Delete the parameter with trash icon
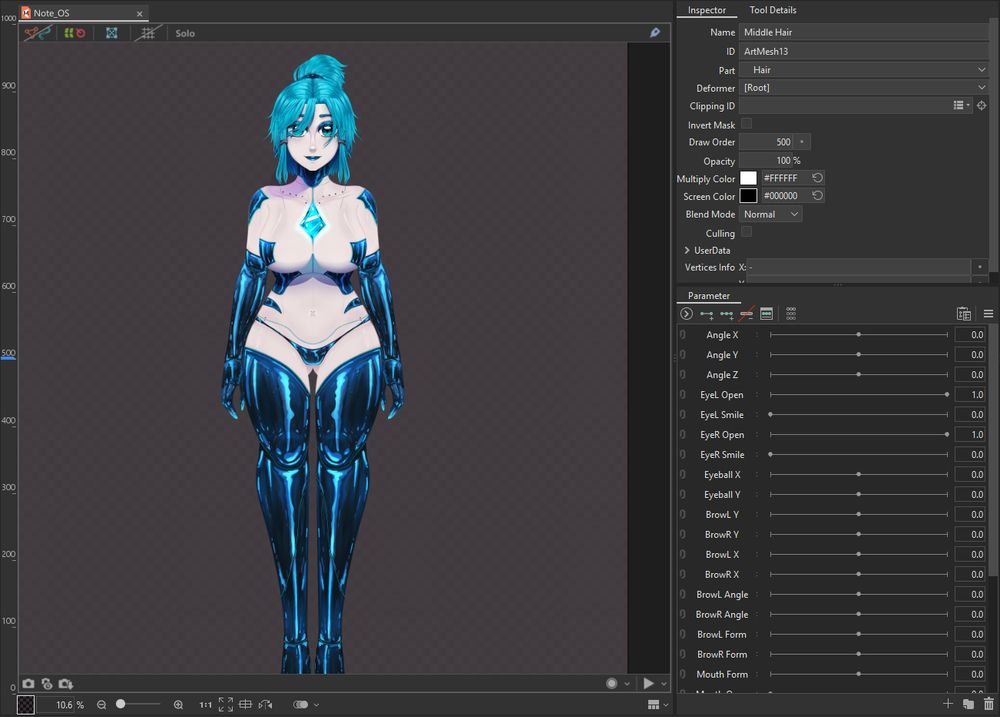Image resolution: width=1000 pixels, height=717 pixels. click(989, 704)
